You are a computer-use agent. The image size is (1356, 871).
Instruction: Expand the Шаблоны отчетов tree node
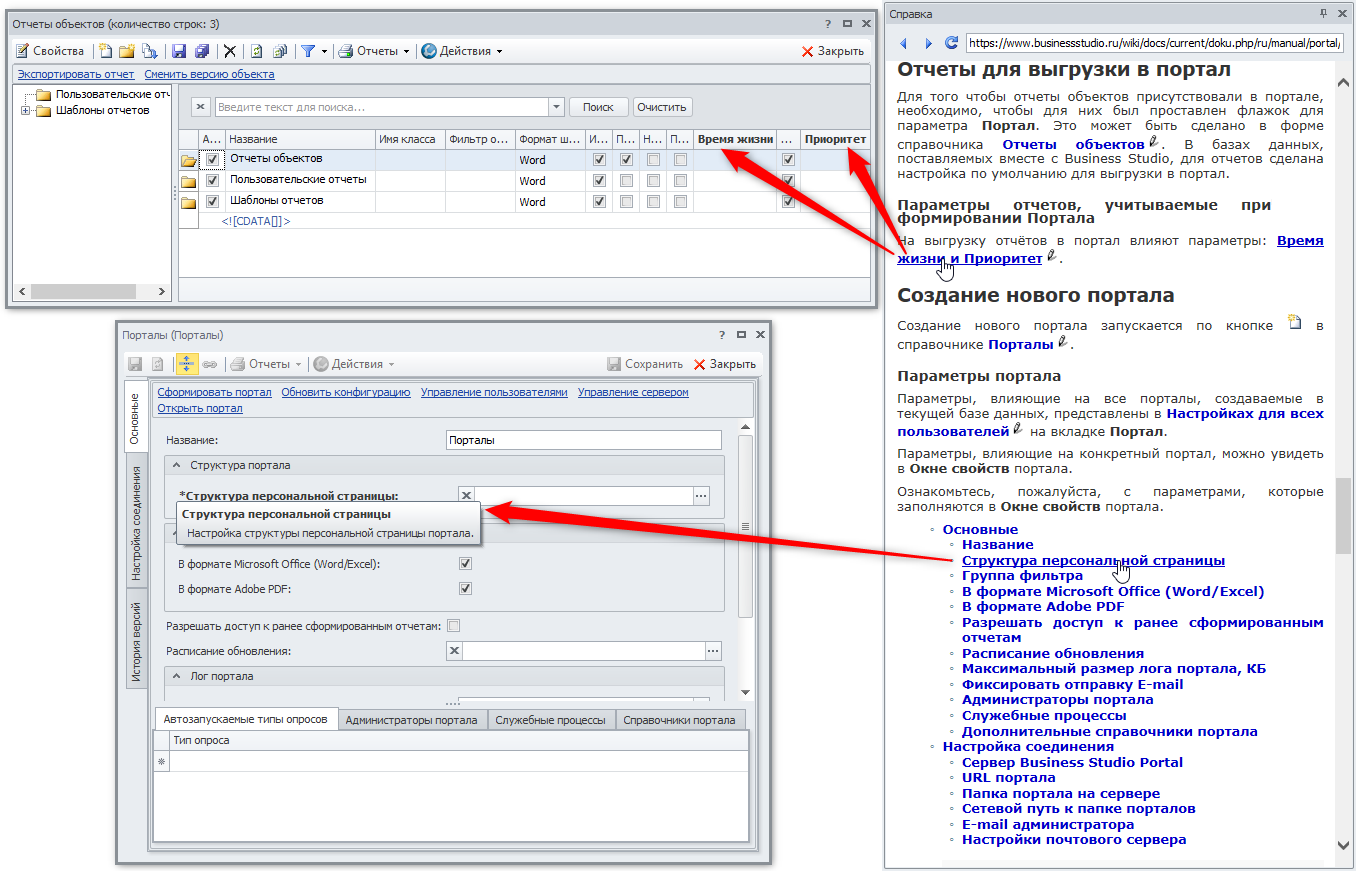click(25, 111)
